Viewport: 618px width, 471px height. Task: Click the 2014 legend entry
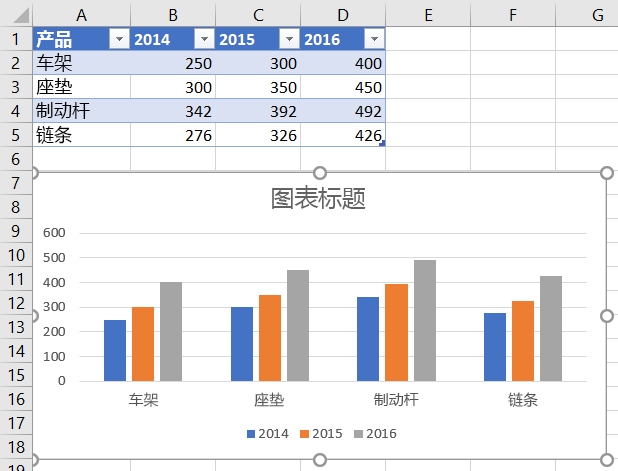pos(268,434)
